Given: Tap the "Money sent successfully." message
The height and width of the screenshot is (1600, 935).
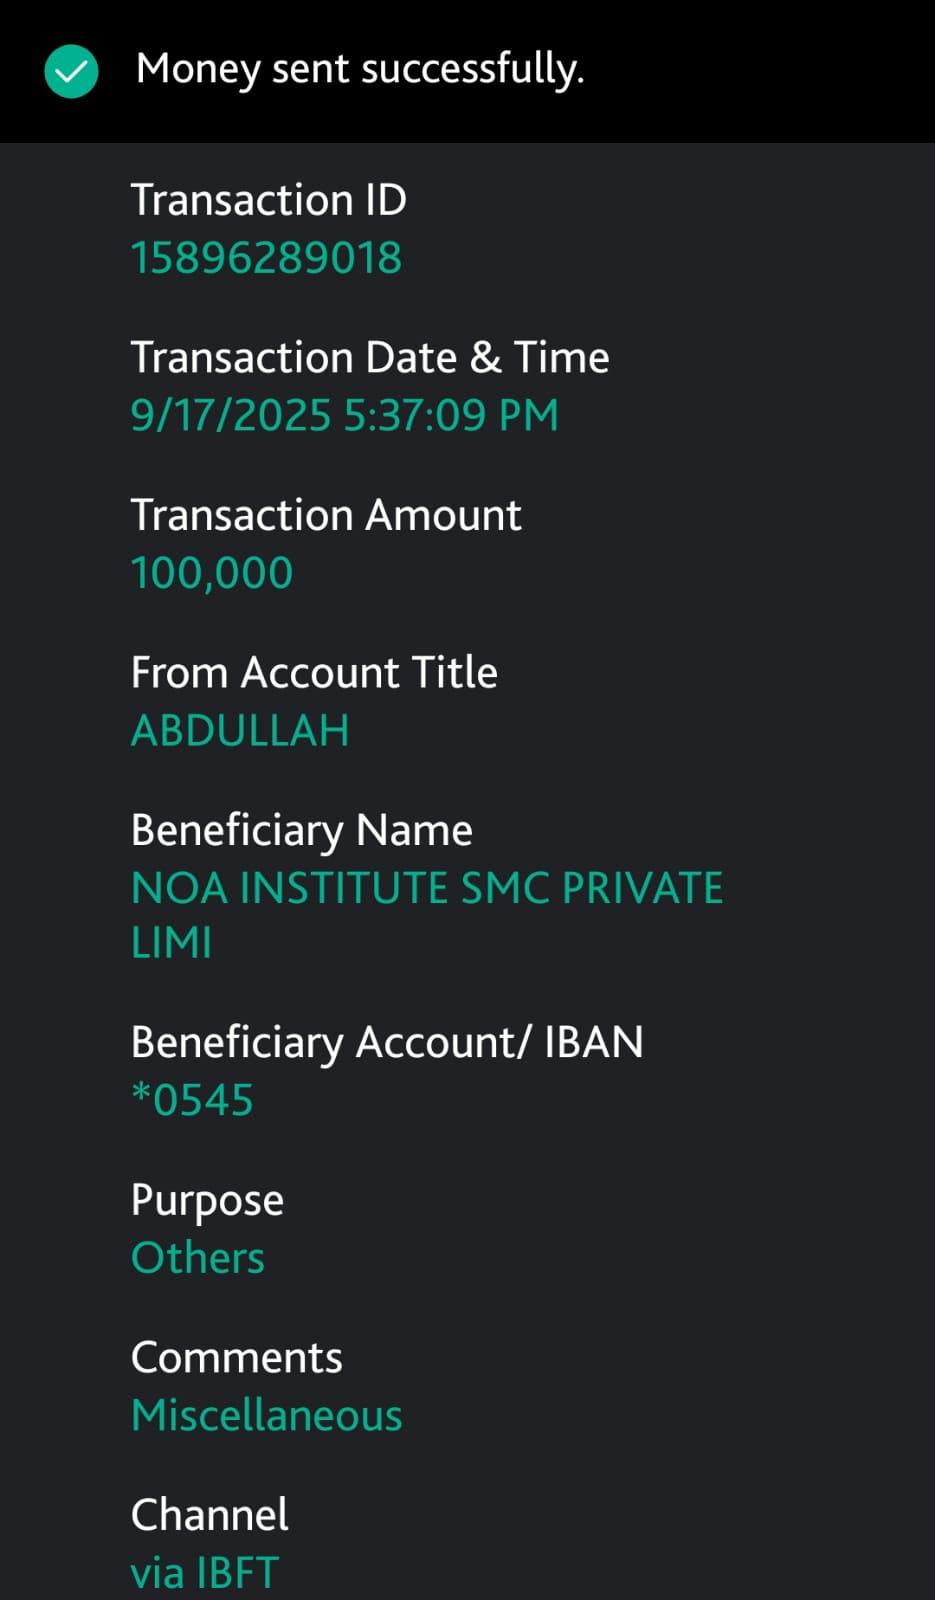Looking at the screenshot, I should click(x=359, y=70).
